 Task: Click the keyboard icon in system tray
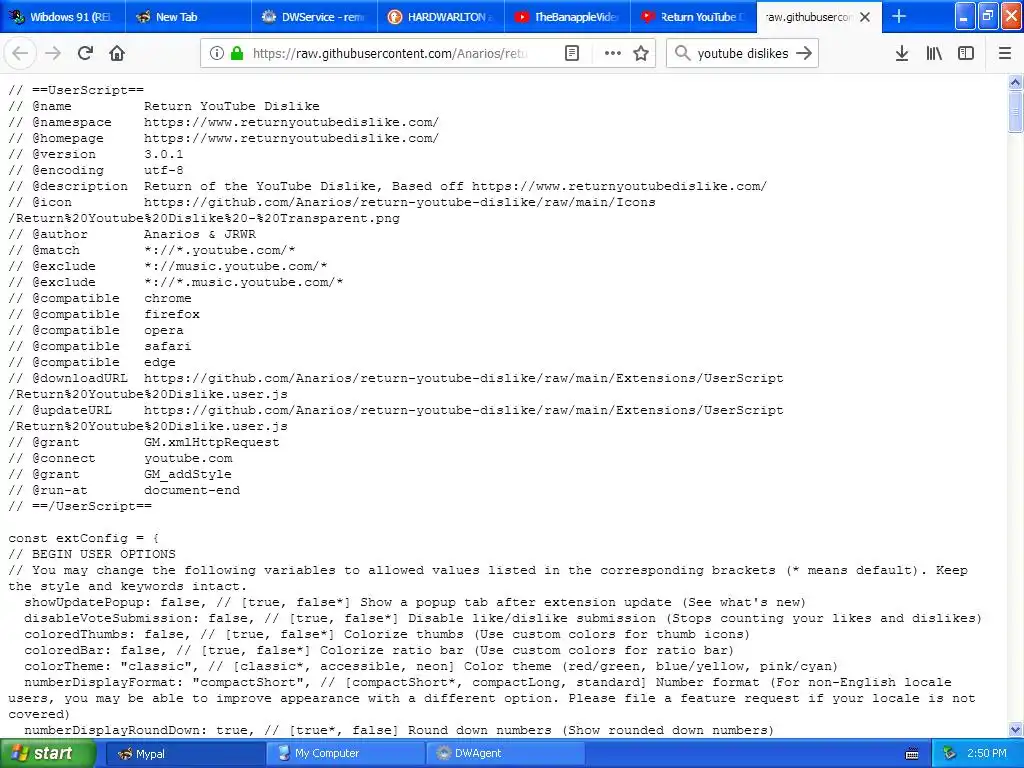[912, 754]
